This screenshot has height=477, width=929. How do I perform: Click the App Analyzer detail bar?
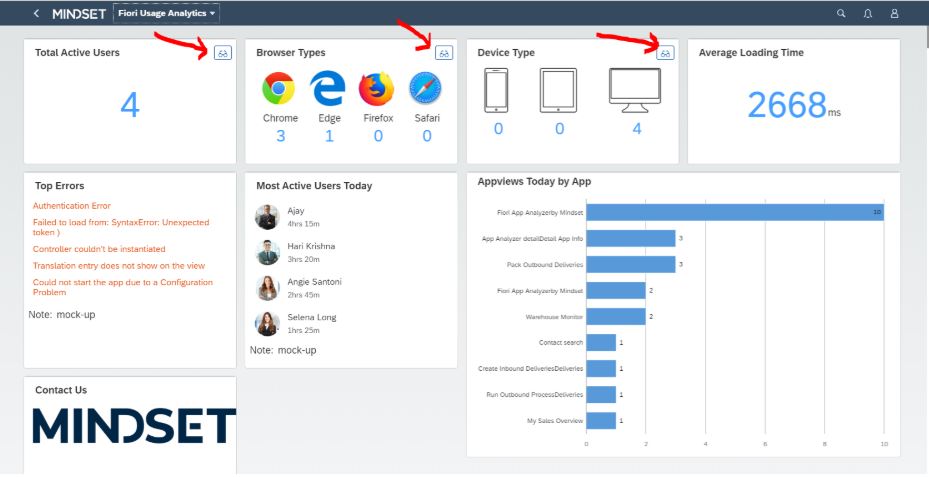pyautogui.click(x=630, y=238)
